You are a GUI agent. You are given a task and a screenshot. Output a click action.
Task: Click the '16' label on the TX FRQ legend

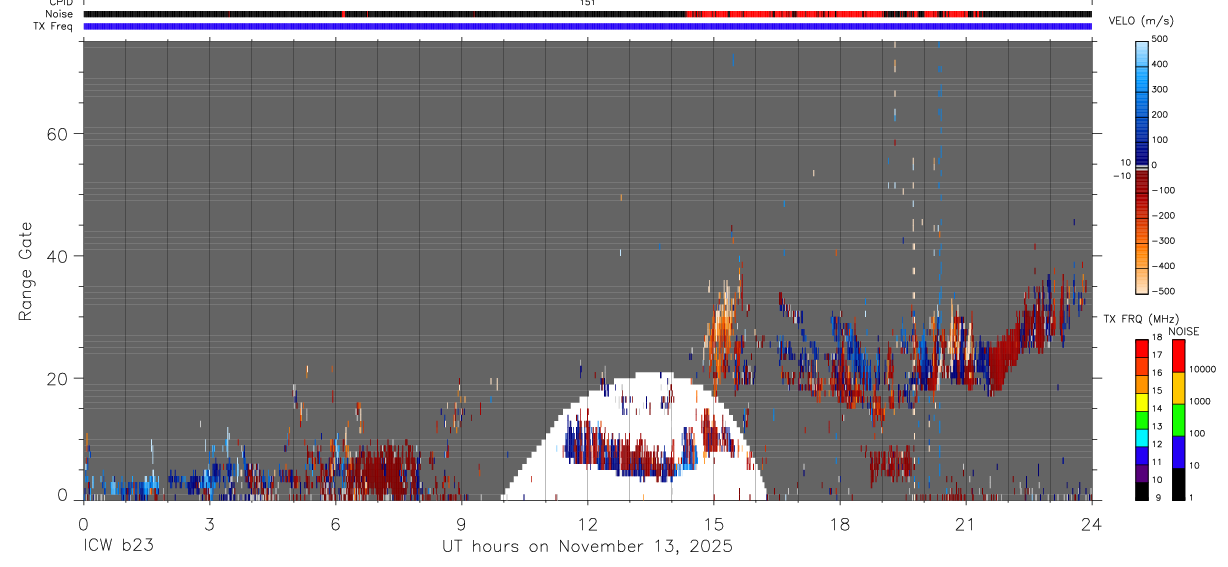tap(1156, 373)
